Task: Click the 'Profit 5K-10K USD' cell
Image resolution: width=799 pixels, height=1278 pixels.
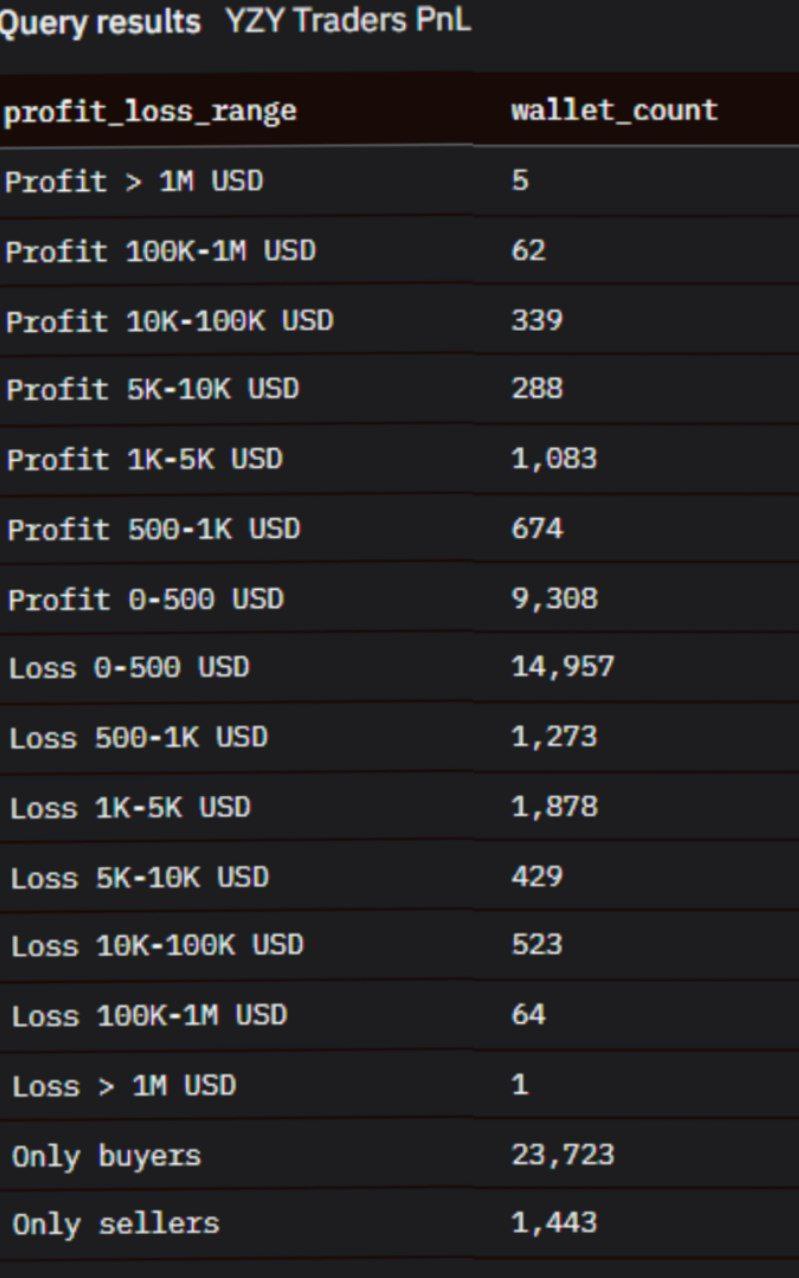Action: (x=152, y=389)
